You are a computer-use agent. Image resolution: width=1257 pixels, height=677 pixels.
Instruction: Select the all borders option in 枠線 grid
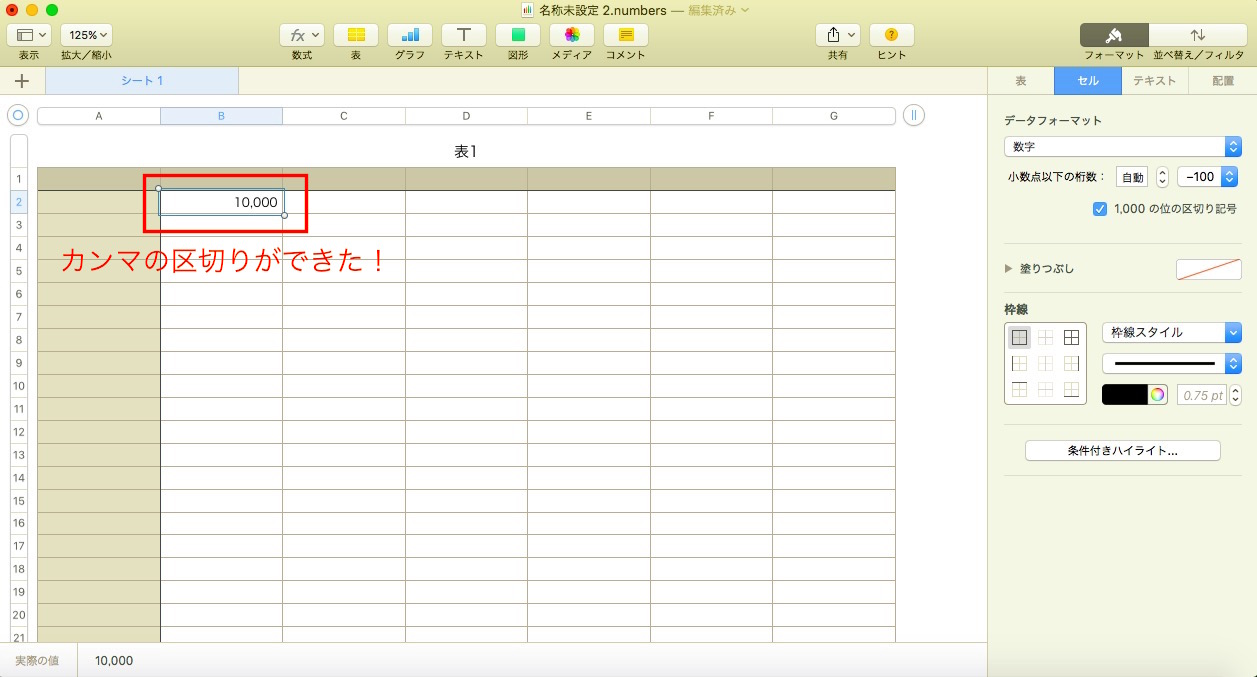[1071, 338]
